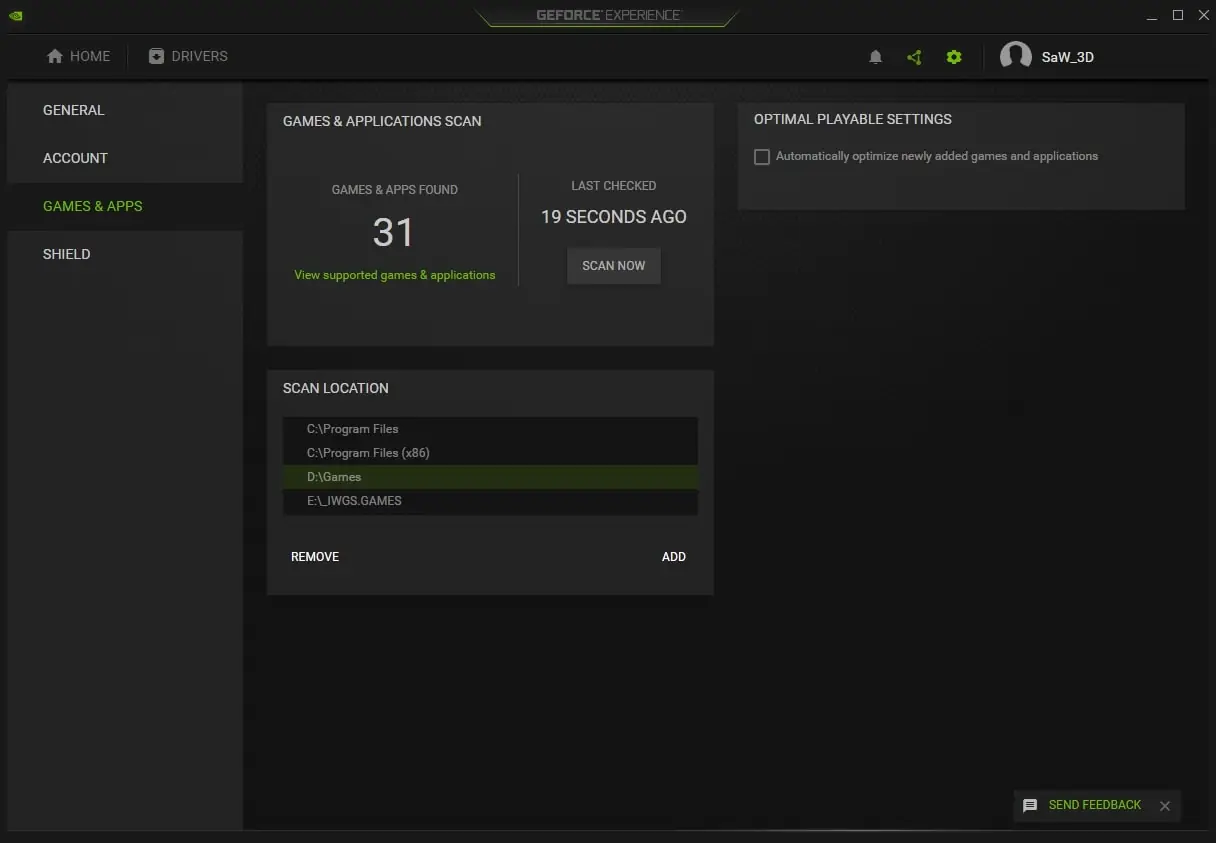Select the GAMES & APPS section

tap(125, 206)
